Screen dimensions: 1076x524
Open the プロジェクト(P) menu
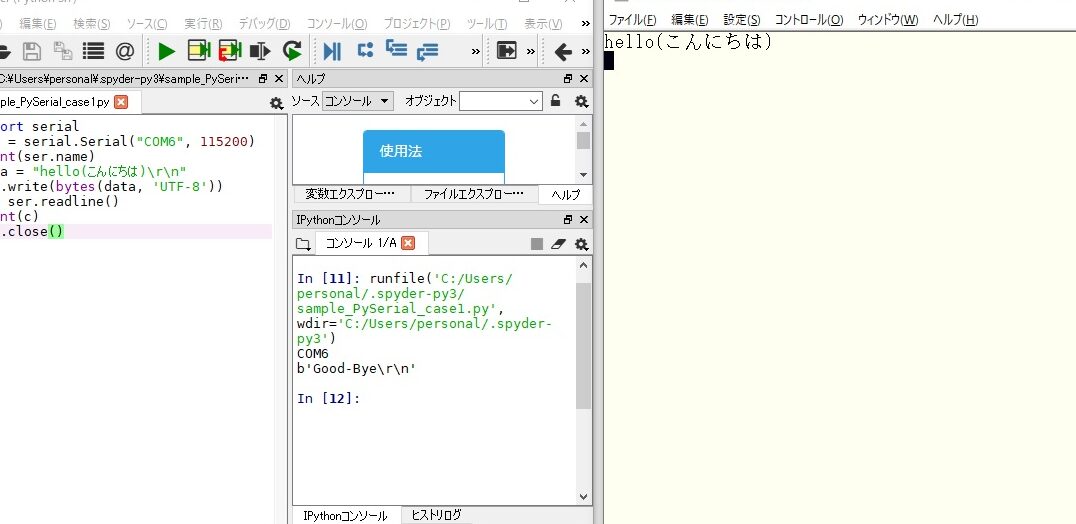click(417, 24)
